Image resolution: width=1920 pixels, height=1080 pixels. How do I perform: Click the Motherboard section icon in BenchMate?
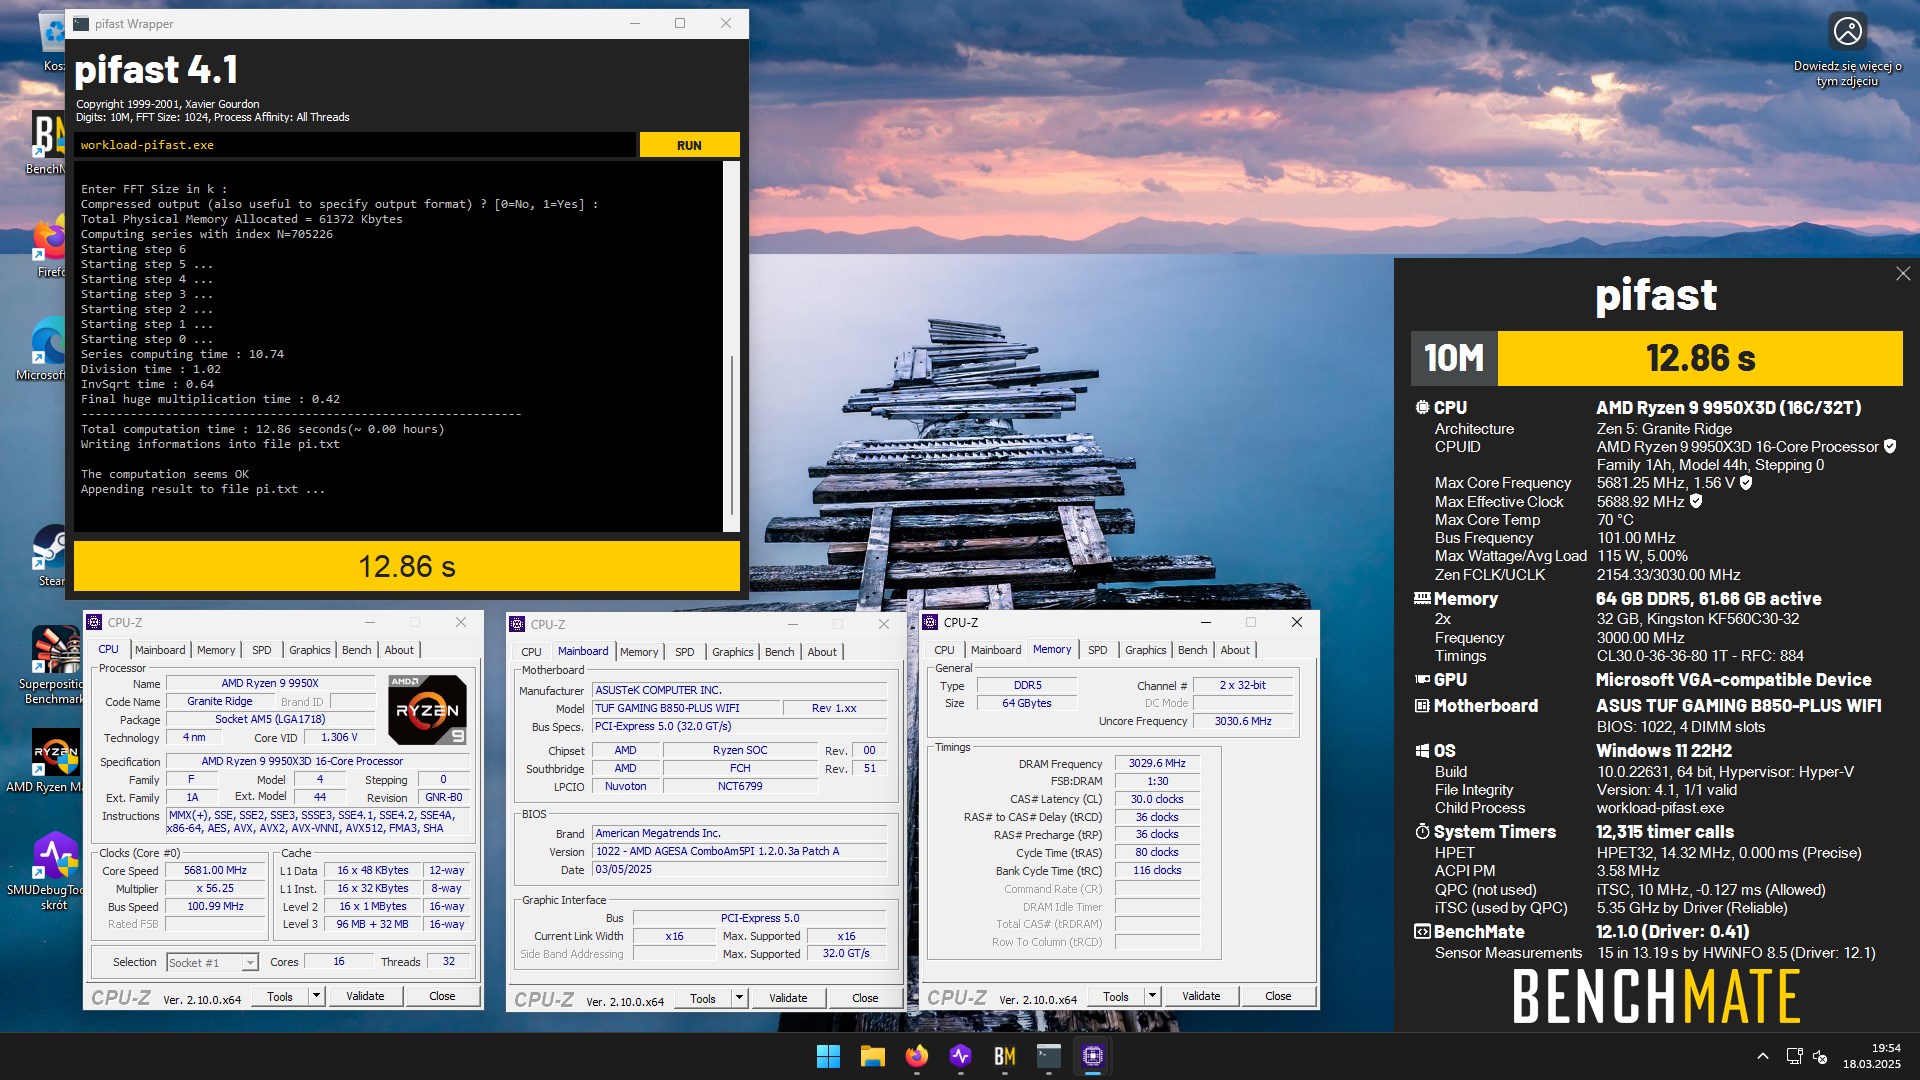point(1422,705)
